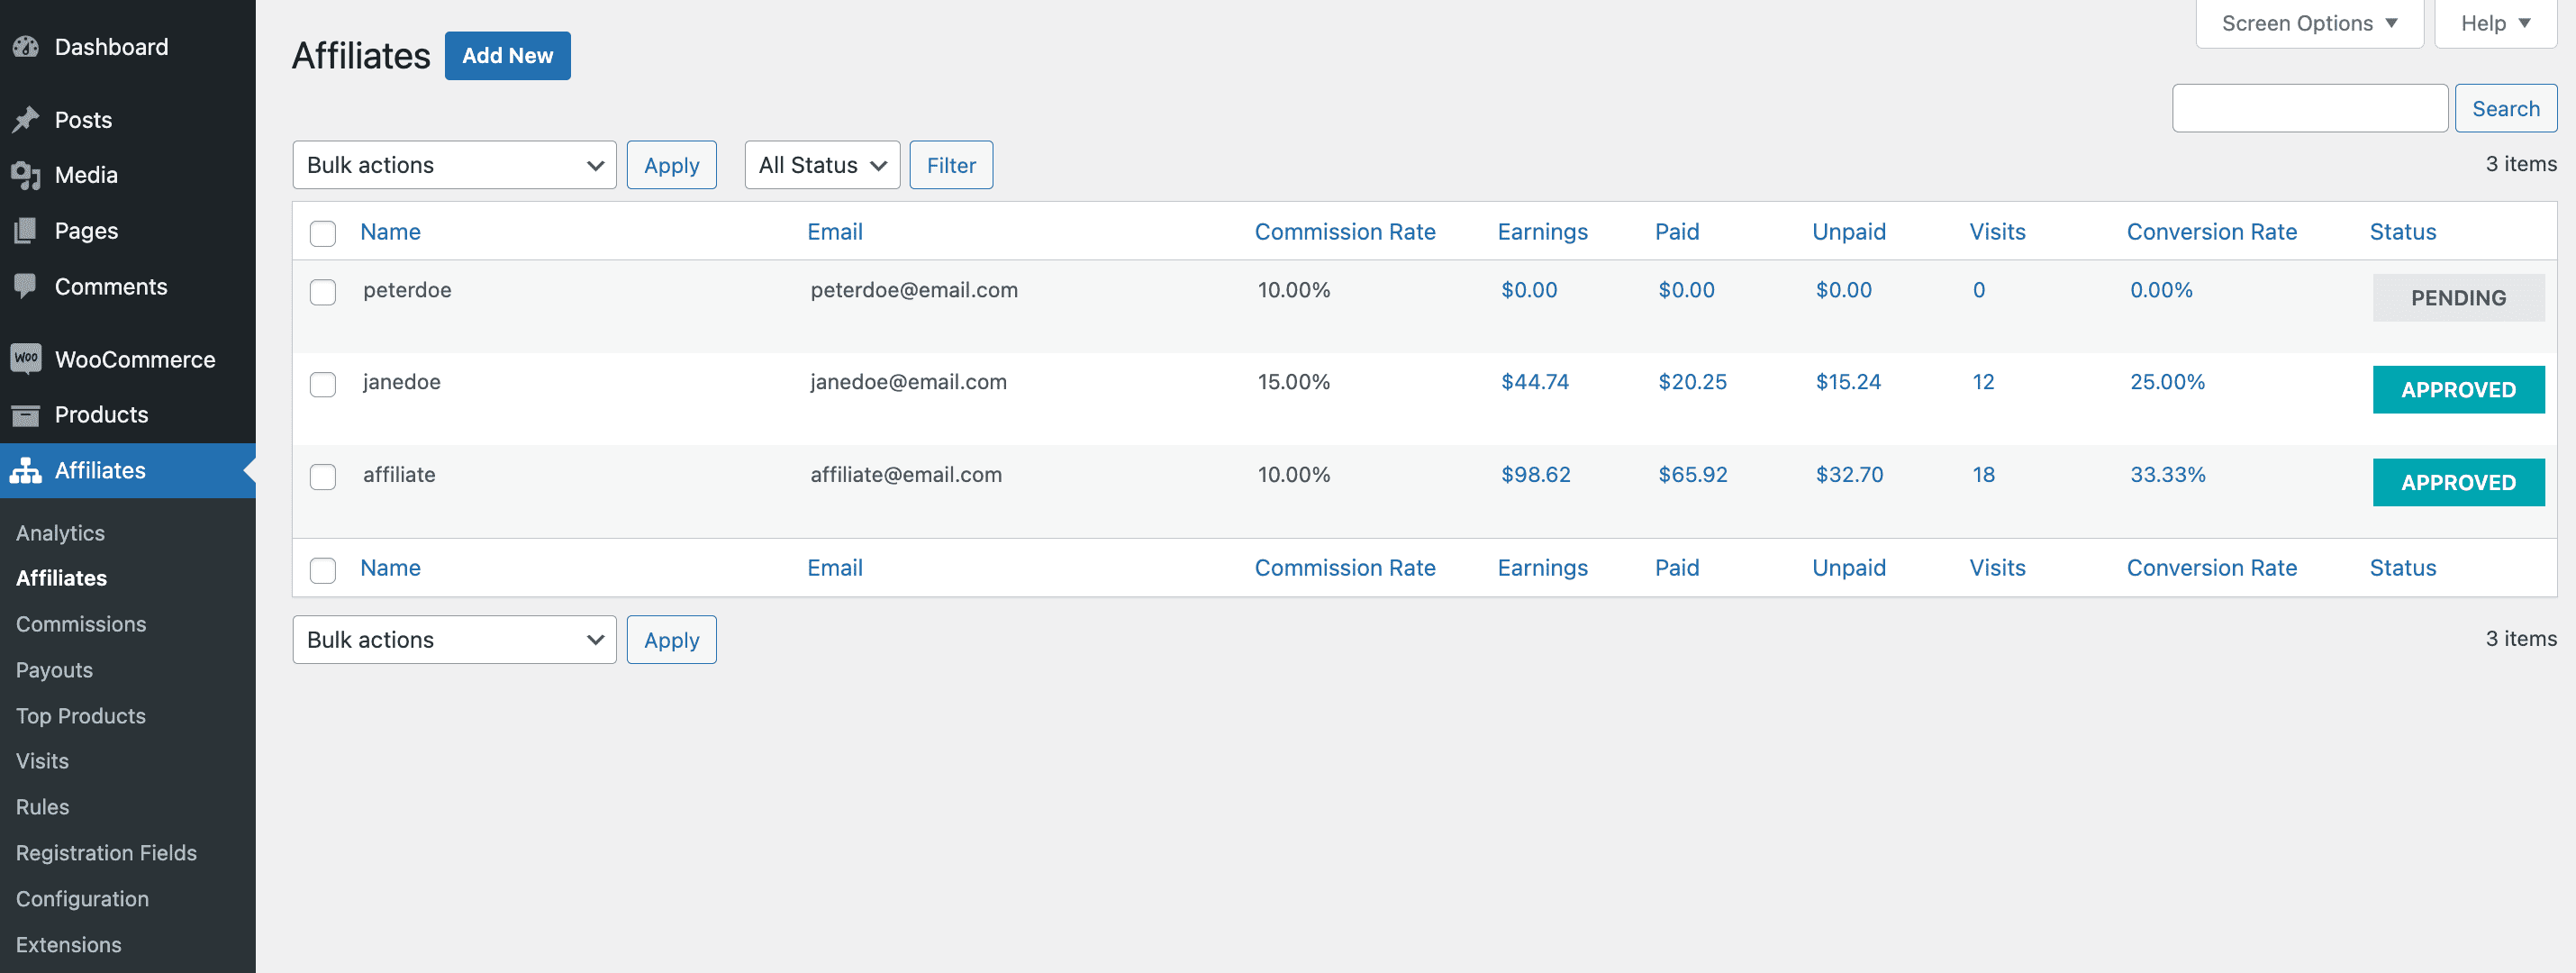Select the janedoe row checkbox

click(323, 384)
